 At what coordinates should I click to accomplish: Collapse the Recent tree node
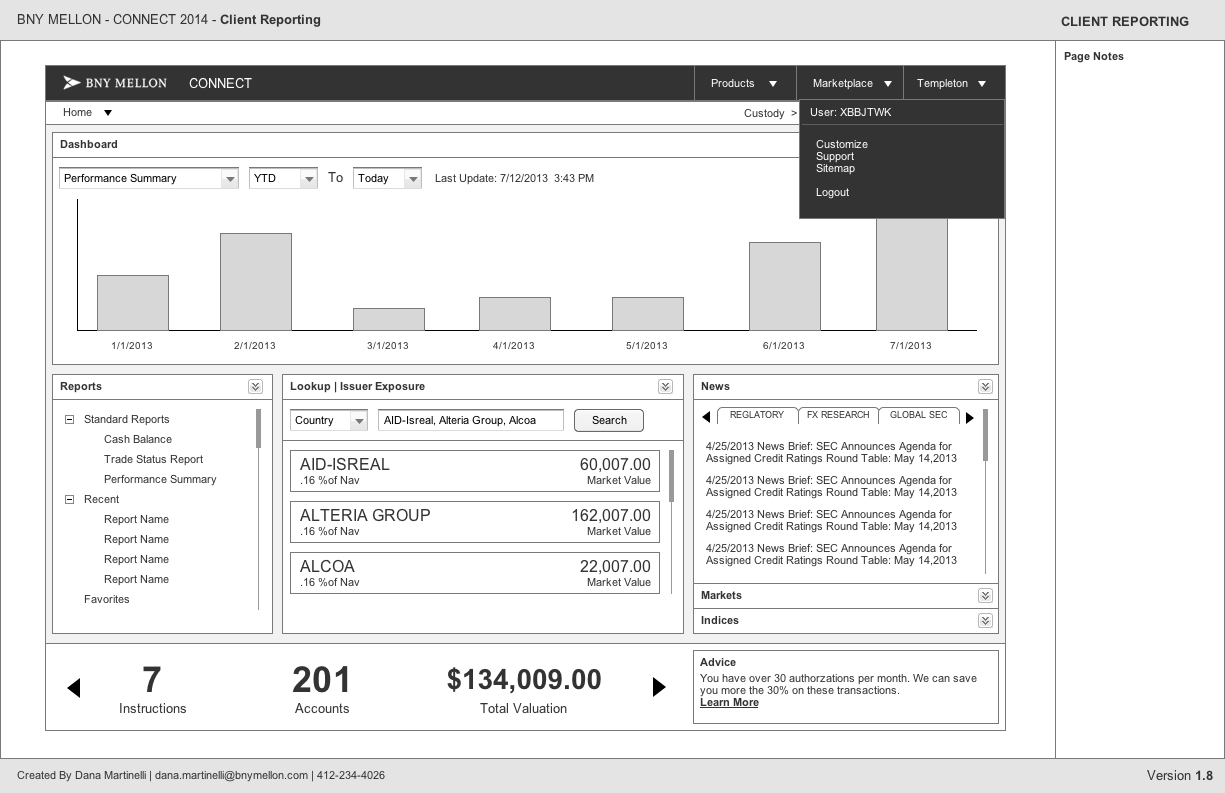[70, 500]
